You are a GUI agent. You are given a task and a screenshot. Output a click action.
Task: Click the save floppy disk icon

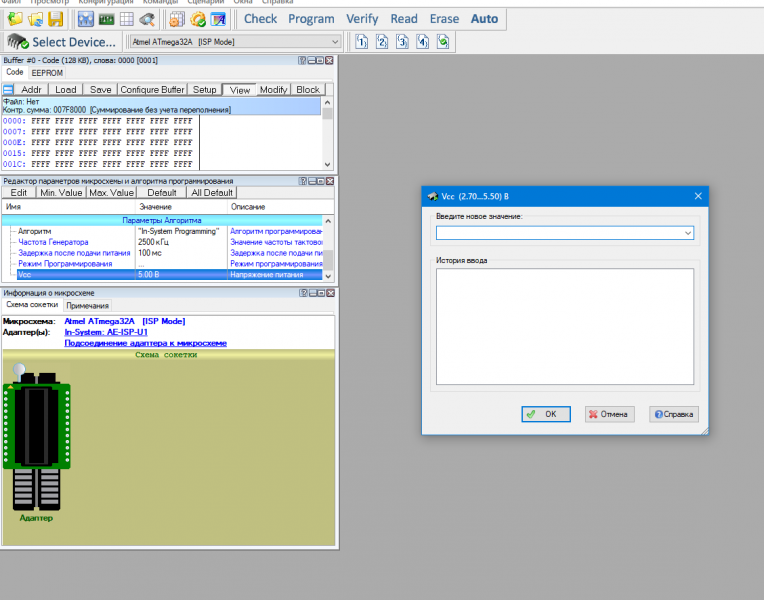pos(56,19)
